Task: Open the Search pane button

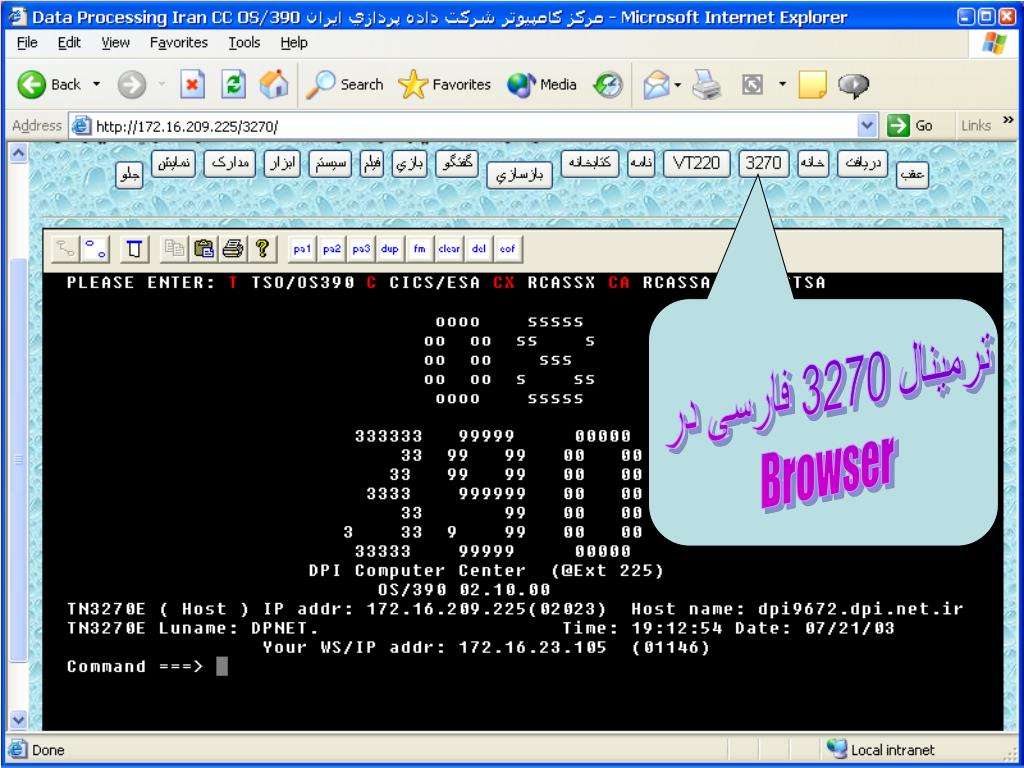Action: [345, 84]
